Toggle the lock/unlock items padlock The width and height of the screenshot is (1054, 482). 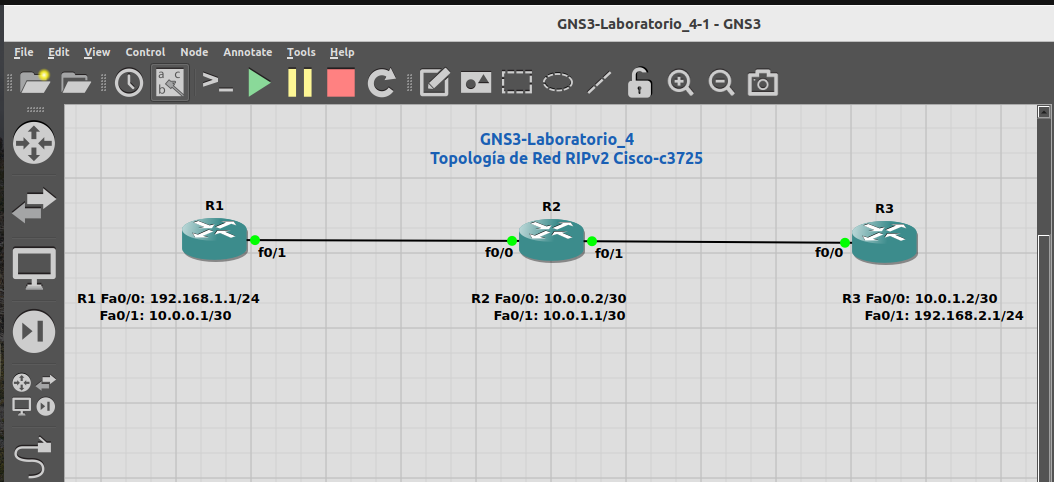pos(640,83)
